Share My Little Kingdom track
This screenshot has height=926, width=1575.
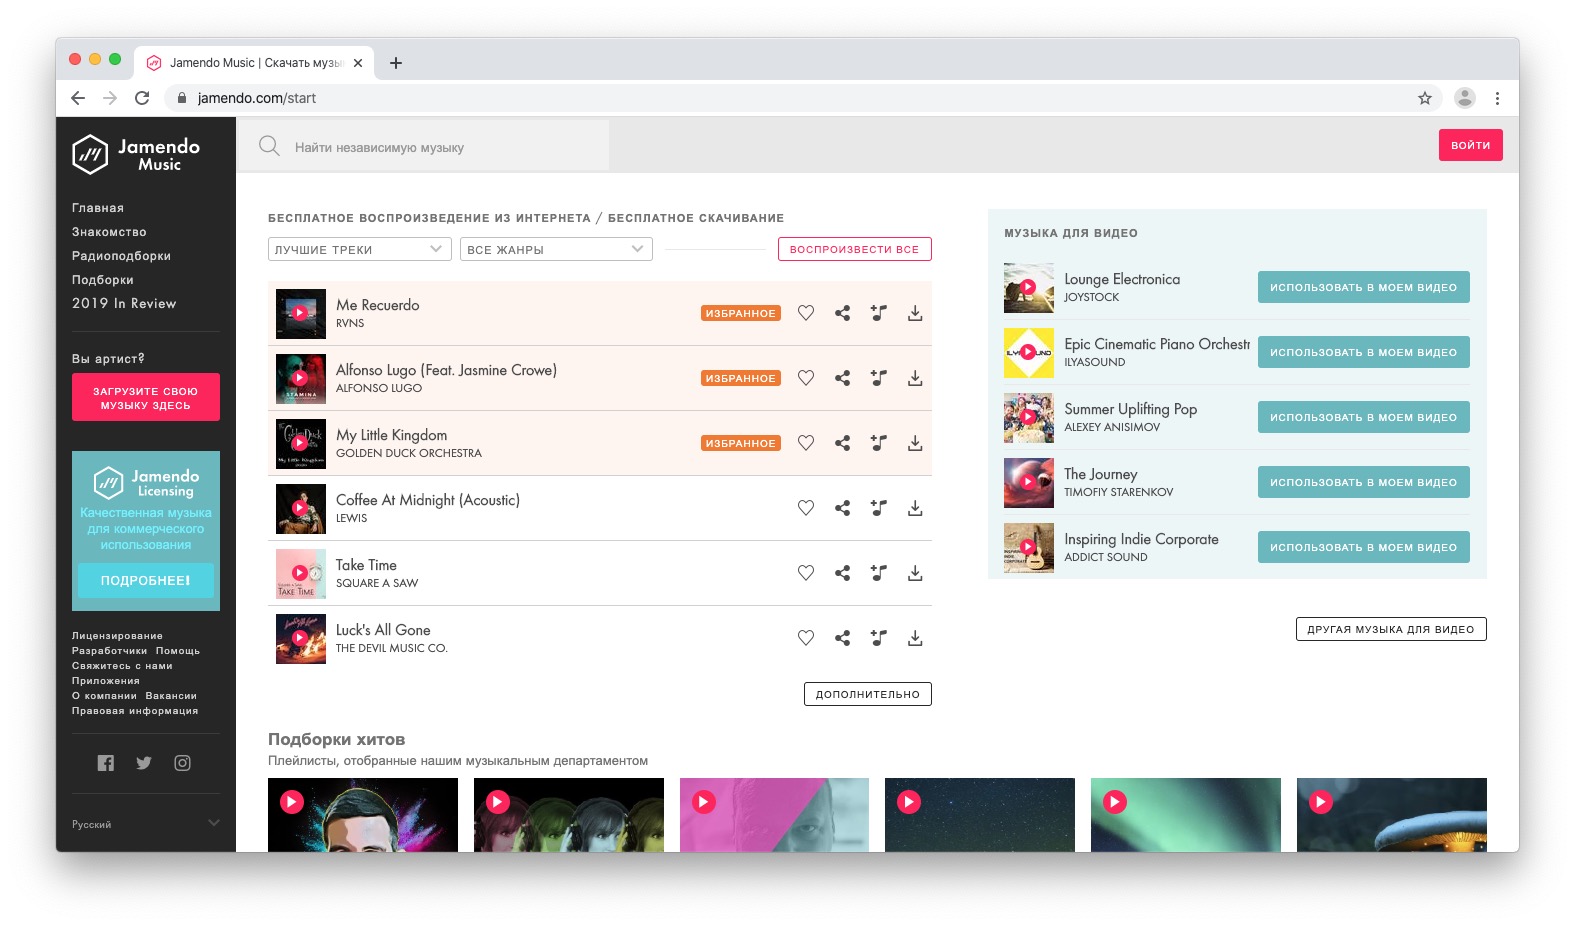pos(842,443)
